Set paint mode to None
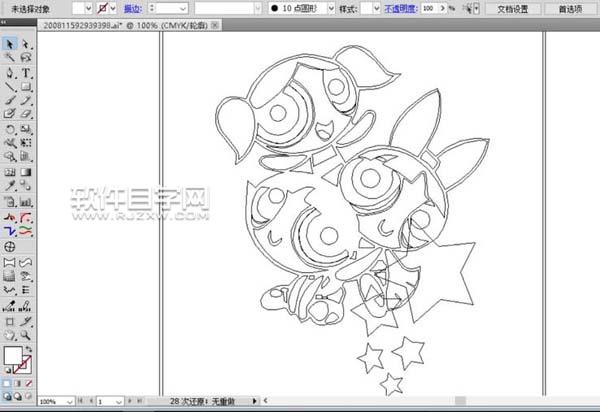The width and height of the screenshot is (600, 412). (x=29, y=383)
